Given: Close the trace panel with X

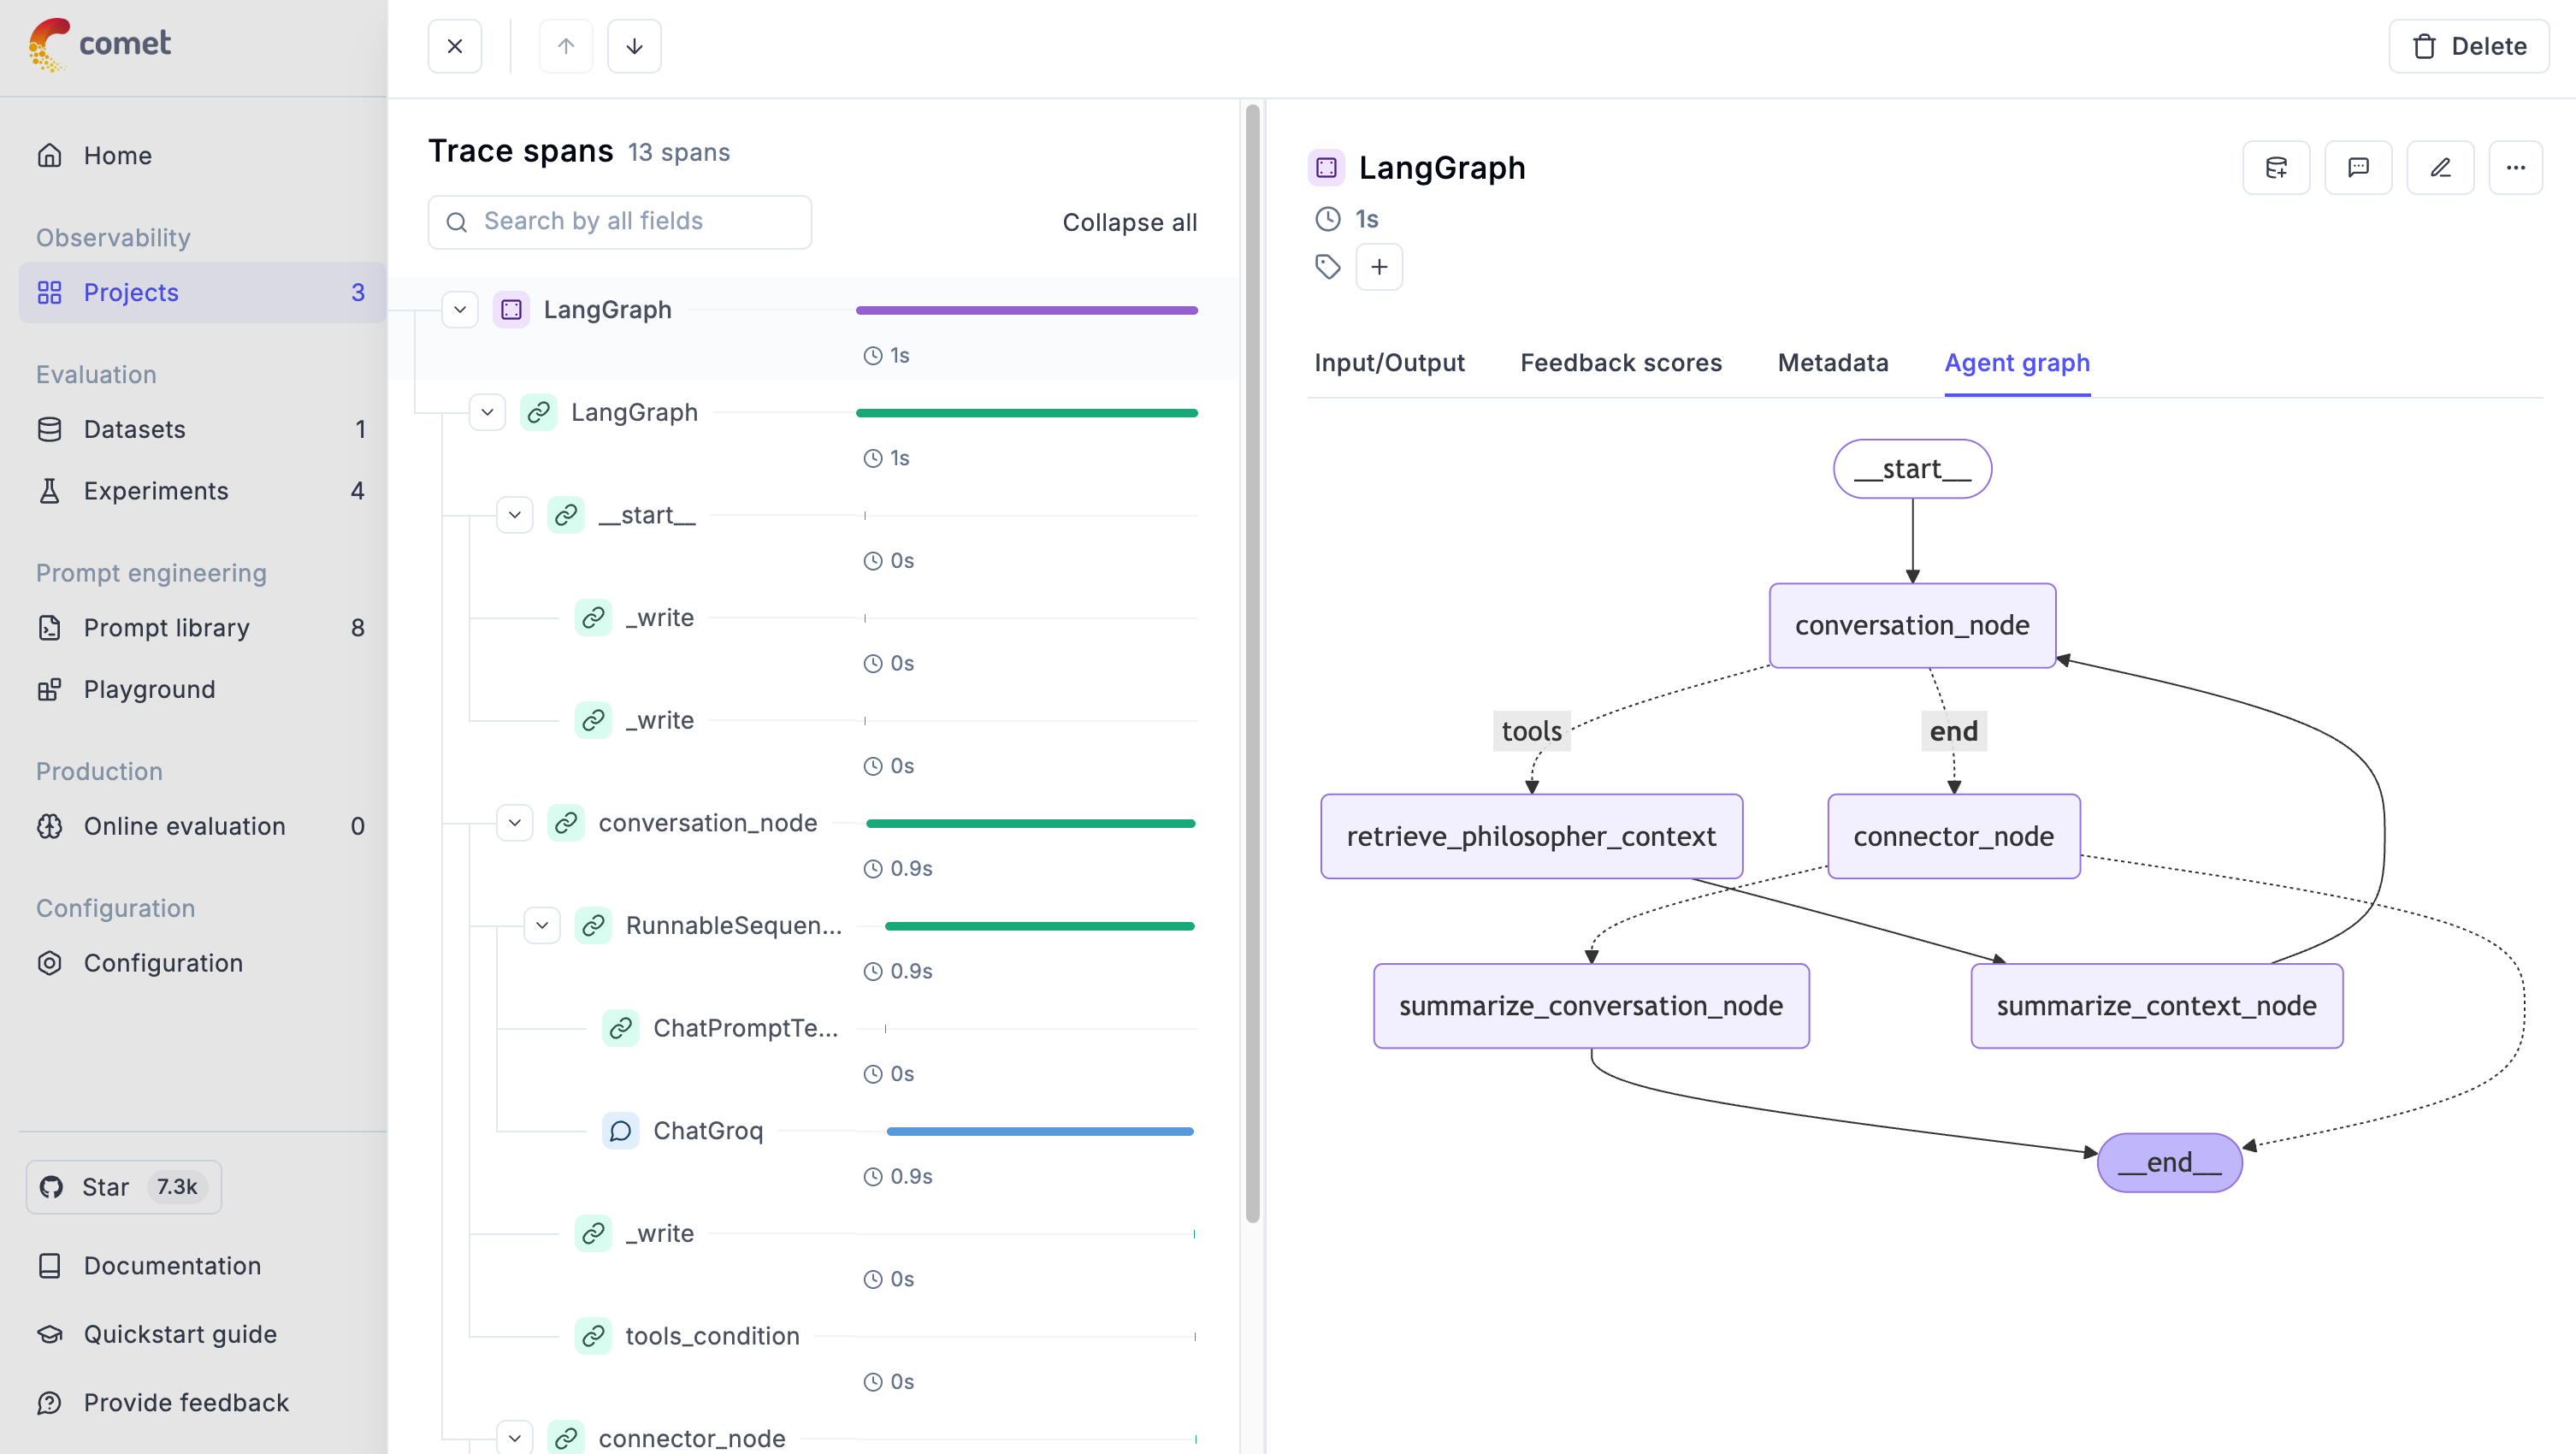Looking at the screenshot, I should tap(455, 46).
